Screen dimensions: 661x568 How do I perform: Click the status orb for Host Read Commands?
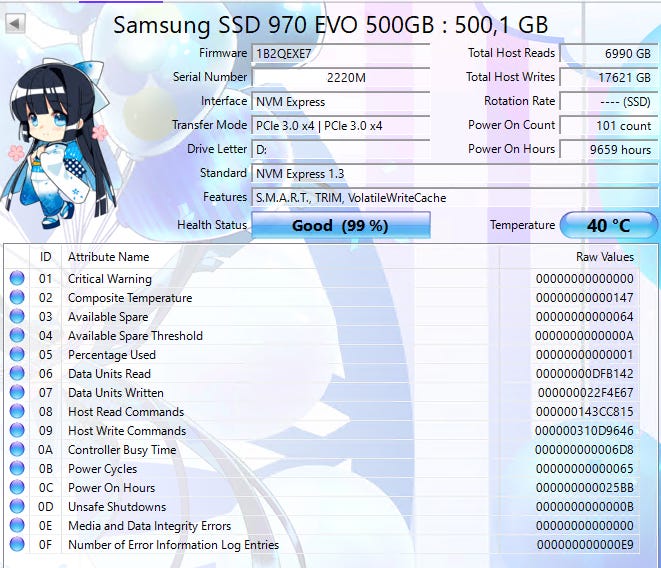point(17,411)
